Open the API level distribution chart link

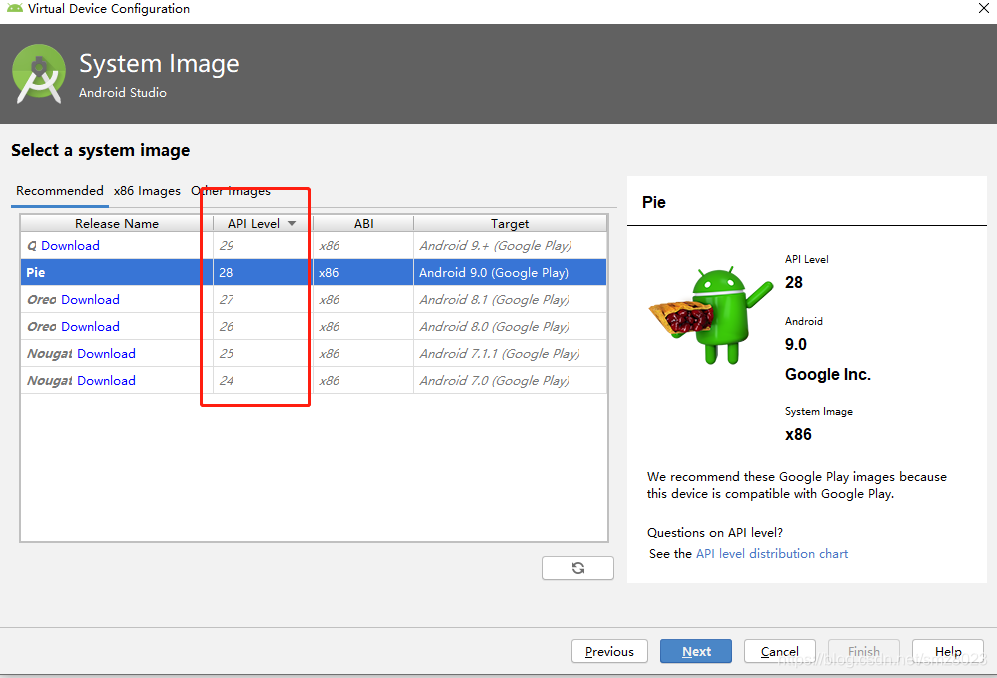772,553
